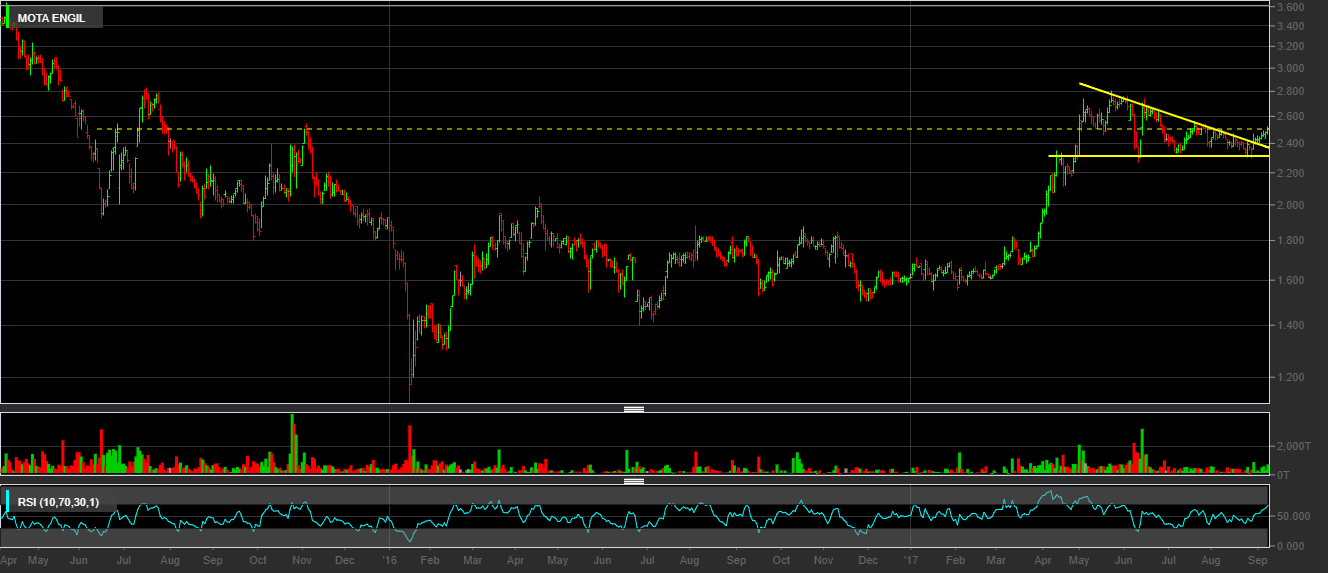Click the 3.600 price axis label
The height and width of the screenshot is (573, 1328).
(x=1290, y=7)
